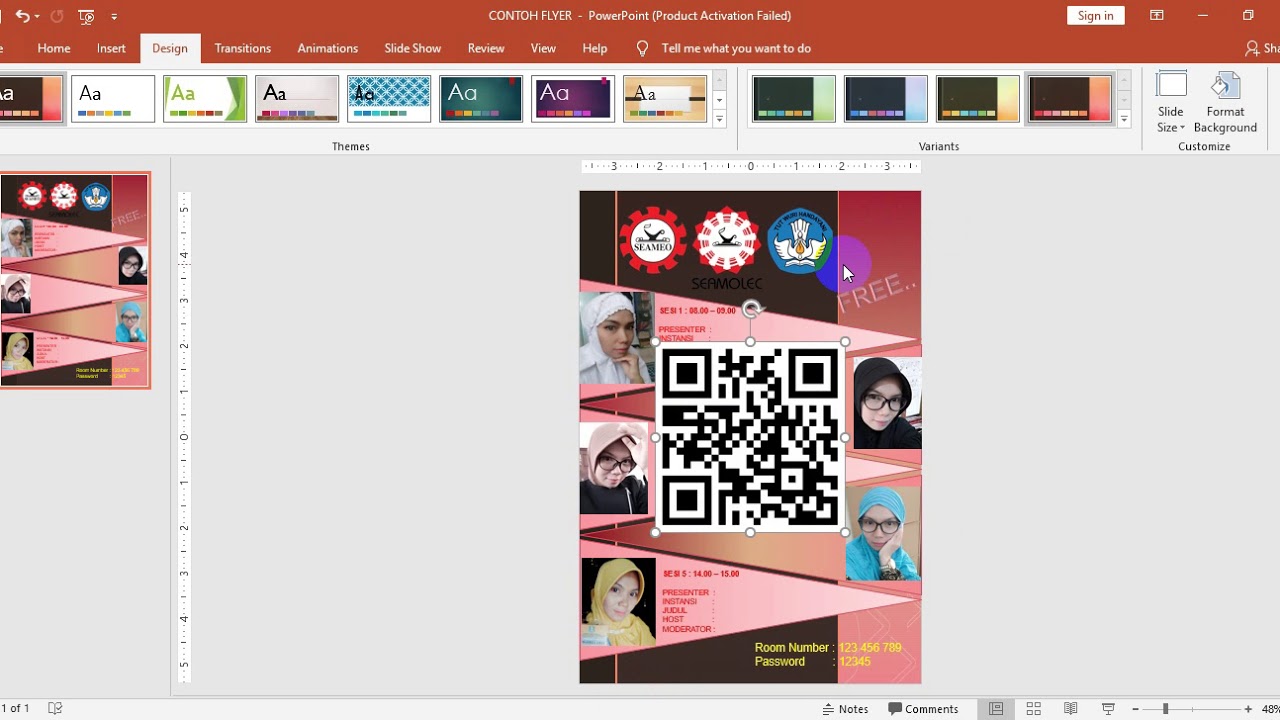Start slideshow from beginning icon in title bar
This screenshot has height=720, width=1280.
[x=87, y=16]
